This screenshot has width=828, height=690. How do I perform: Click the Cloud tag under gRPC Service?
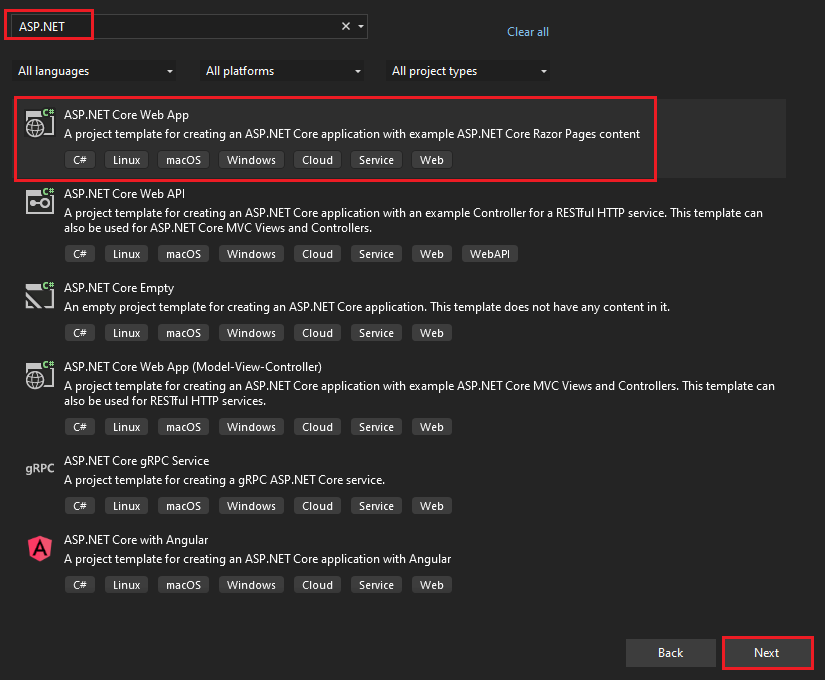(x=318, y=507)
